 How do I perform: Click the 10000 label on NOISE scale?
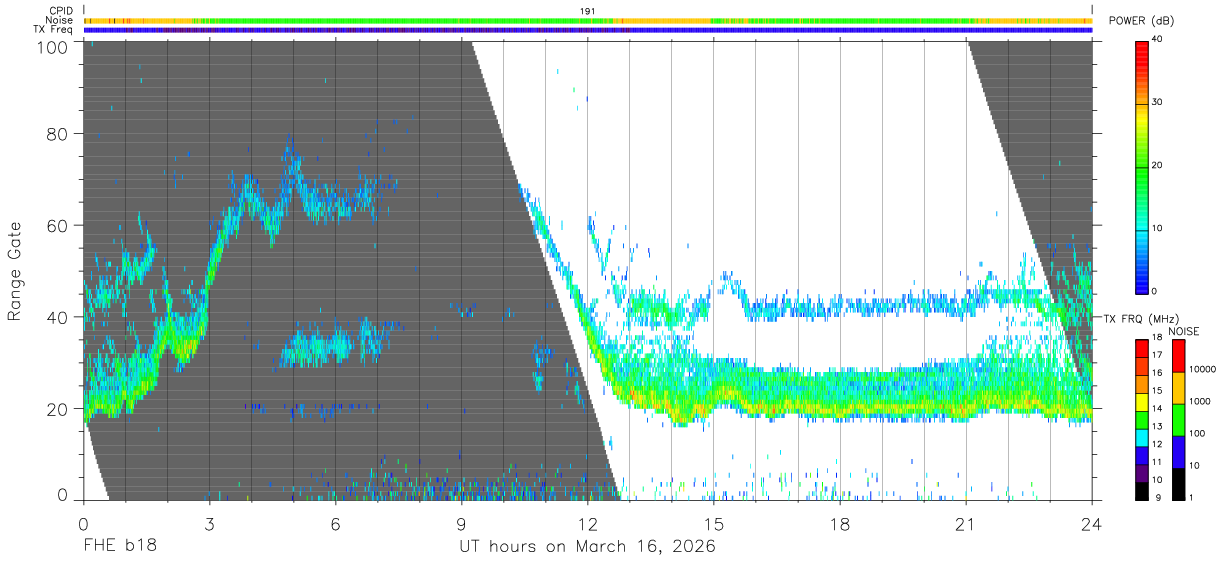(1202, 369)
